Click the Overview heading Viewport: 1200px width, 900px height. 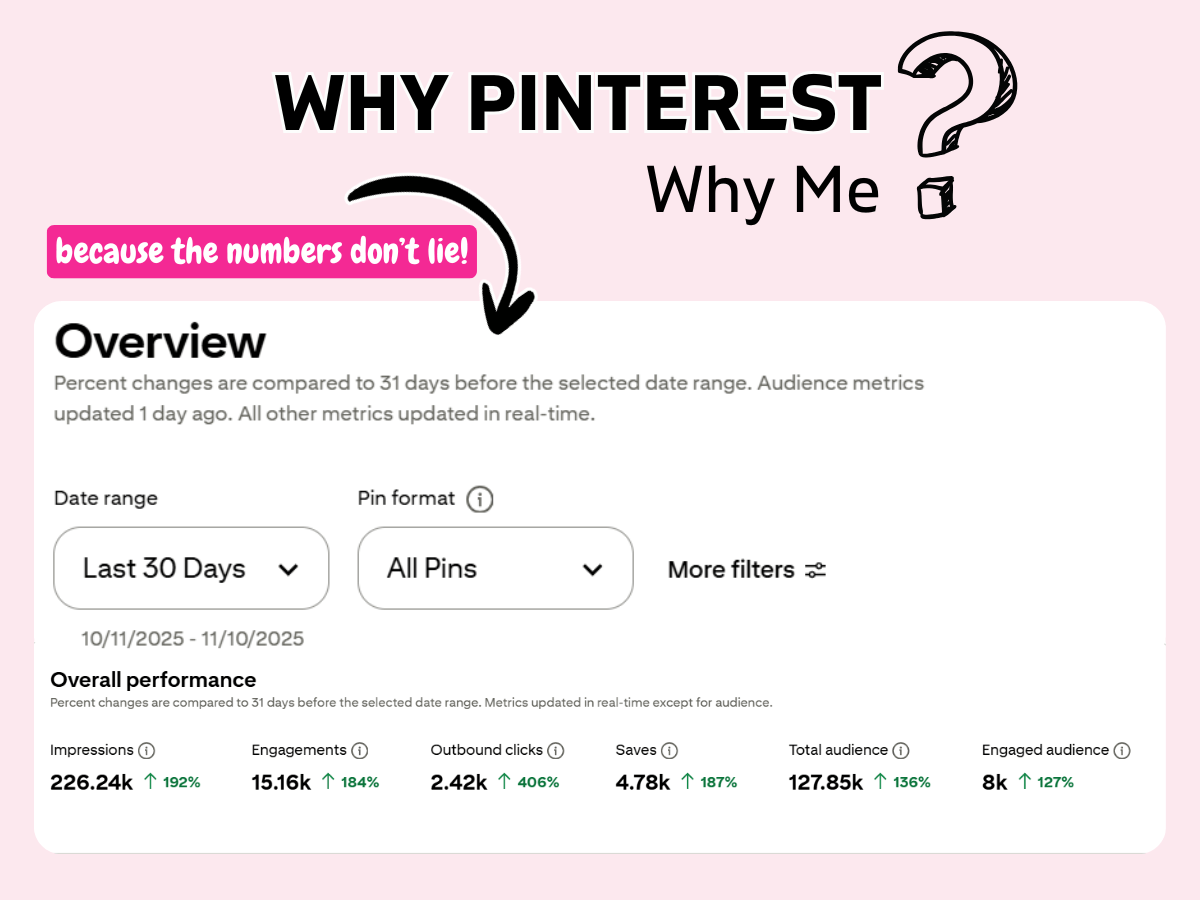point(160,342)
